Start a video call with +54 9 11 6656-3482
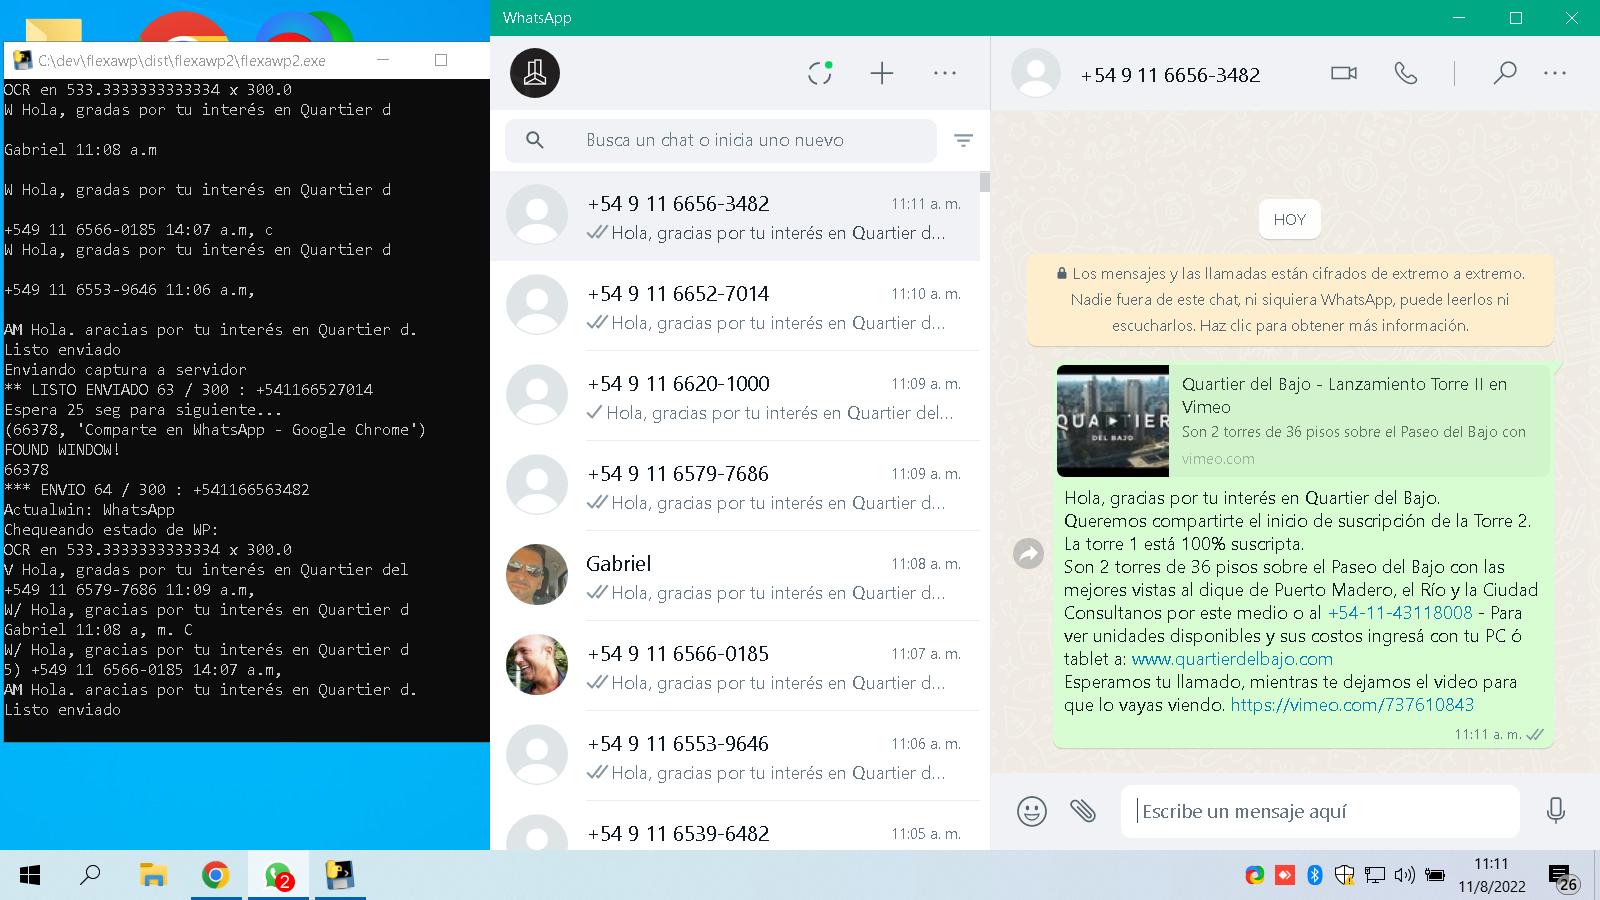 coord(1344,73)
